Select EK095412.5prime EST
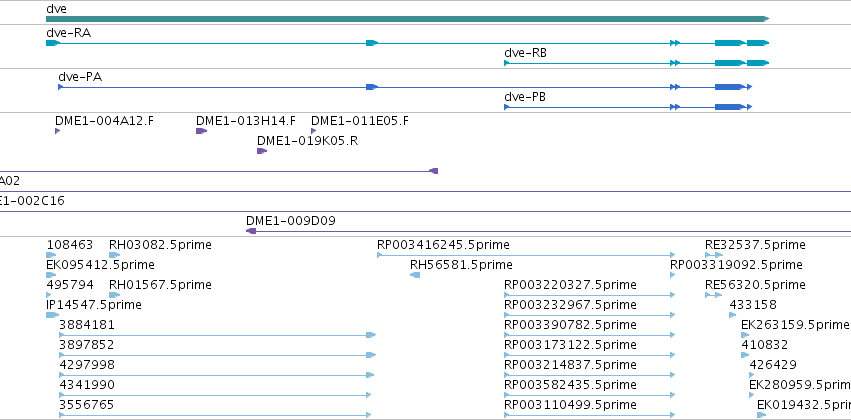 click(100, 265)
